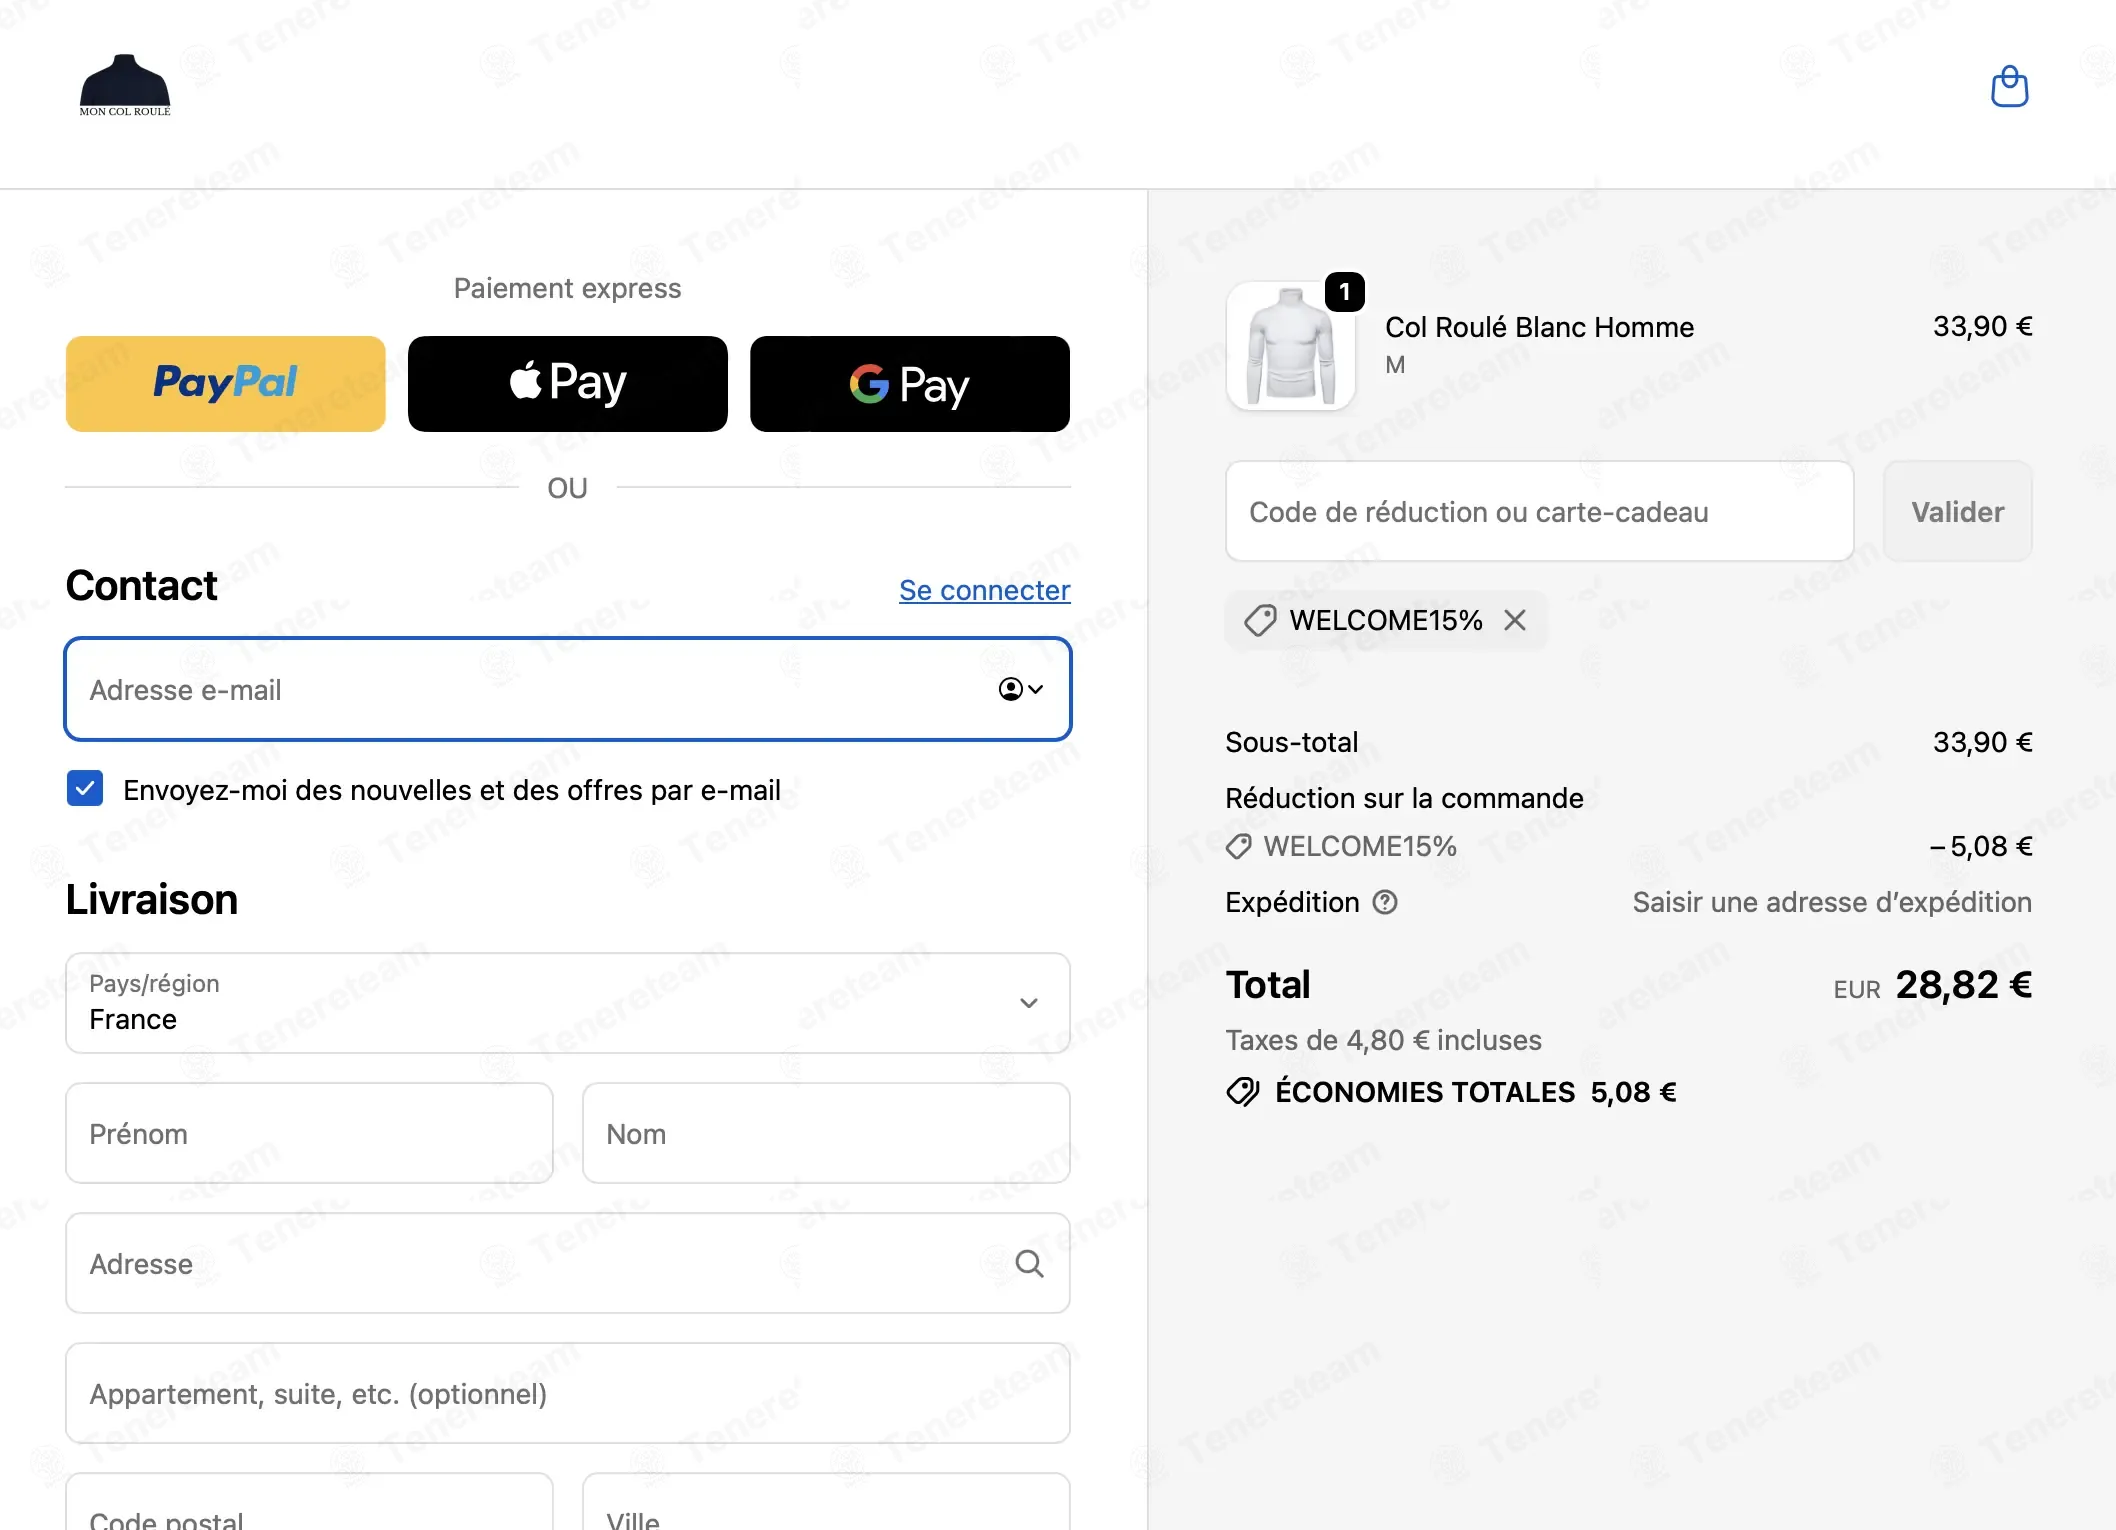
Task: Click the Taxes de 4,80 € incluses text
Action: coord(1384,1040)
